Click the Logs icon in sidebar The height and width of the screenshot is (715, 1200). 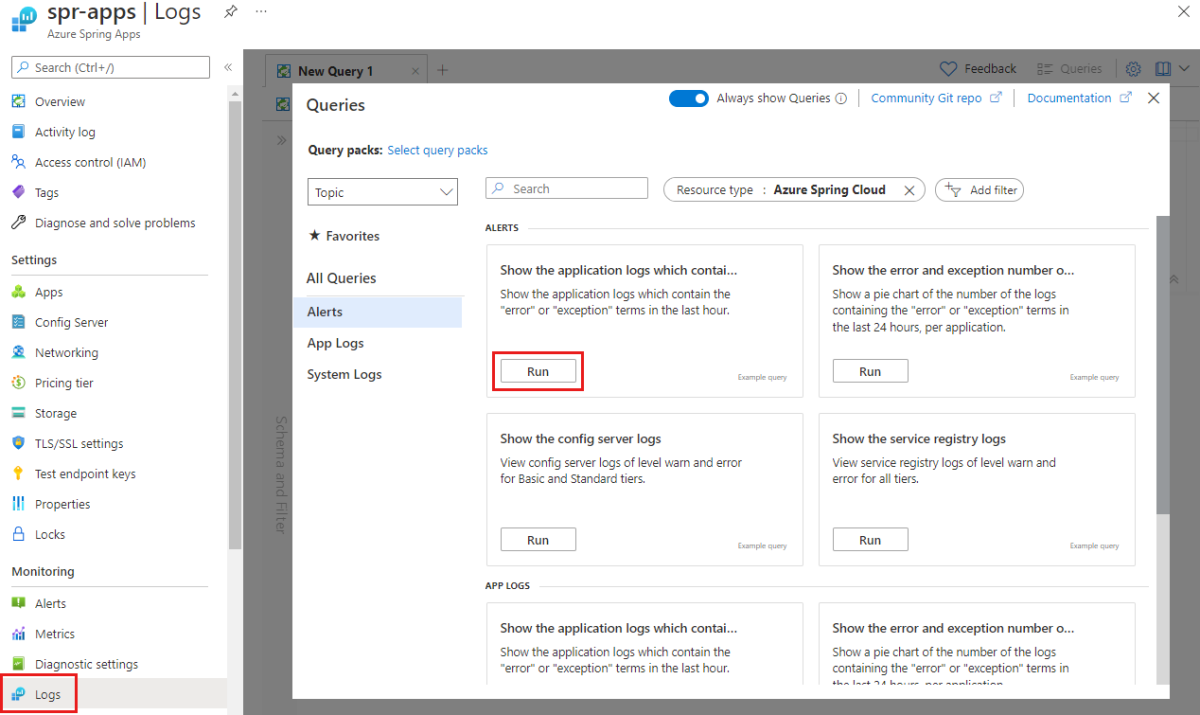18,694
